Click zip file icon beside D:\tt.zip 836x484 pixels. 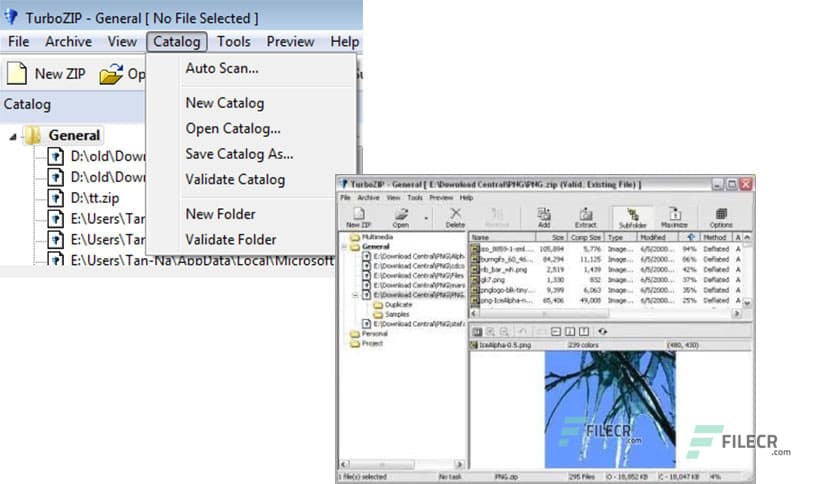click(x=55, y=198)
